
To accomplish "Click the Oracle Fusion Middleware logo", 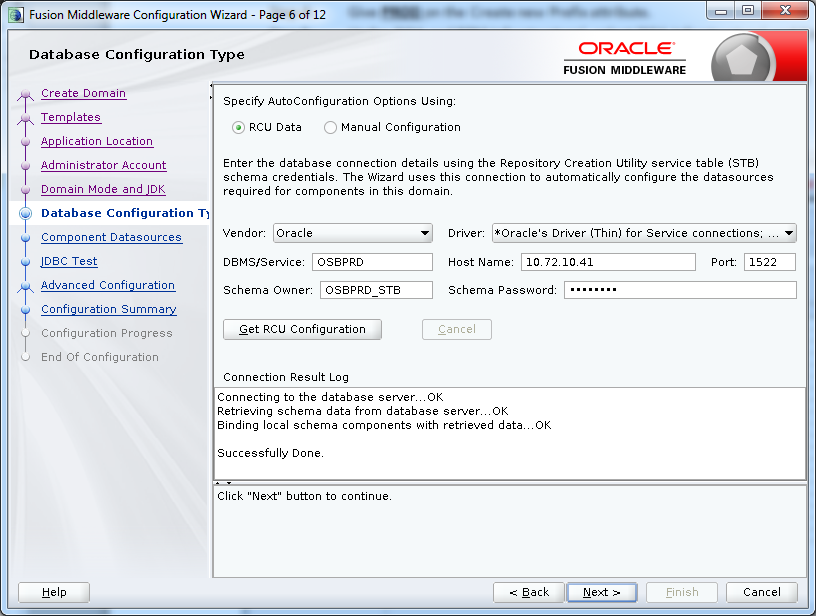I will pos(624,58).
